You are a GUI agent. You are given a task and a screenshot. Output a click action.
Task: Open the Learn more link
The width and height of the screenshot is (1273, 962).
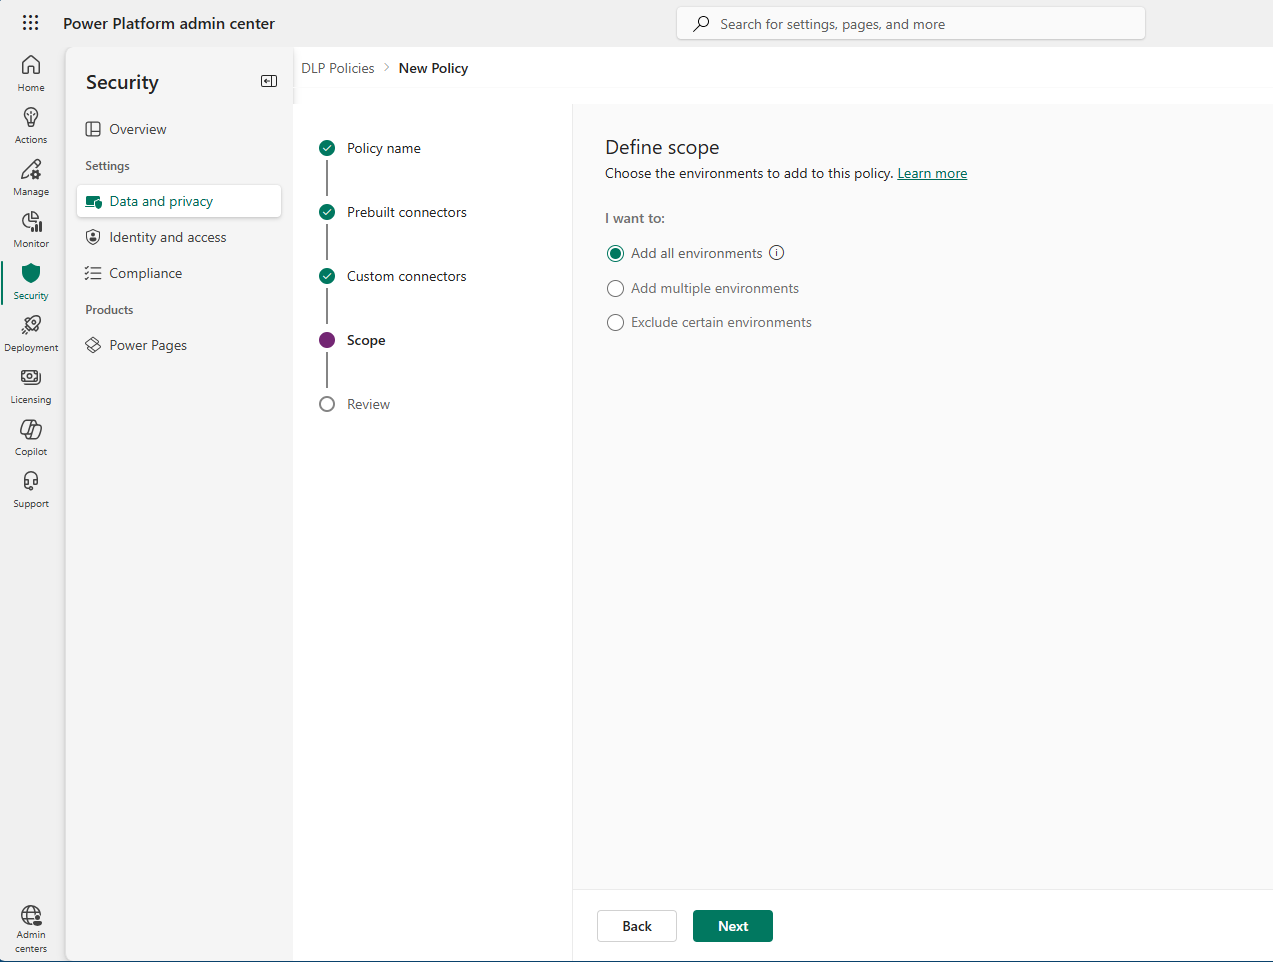(x=931, y=172)
